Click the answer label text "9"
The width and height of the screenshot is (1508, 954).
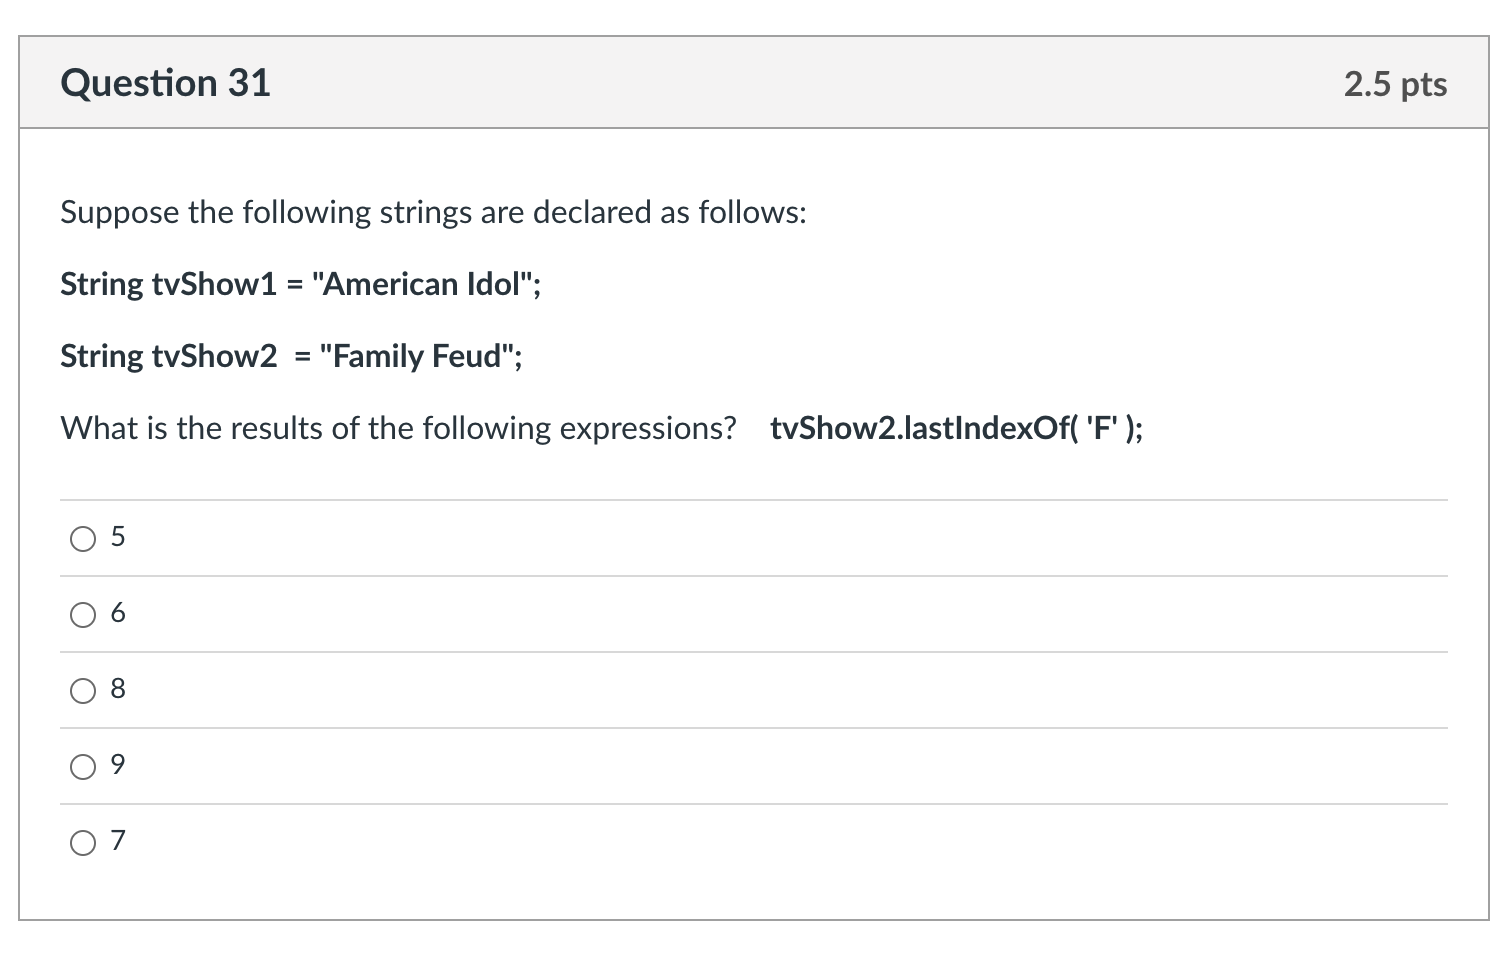[118, 766]
